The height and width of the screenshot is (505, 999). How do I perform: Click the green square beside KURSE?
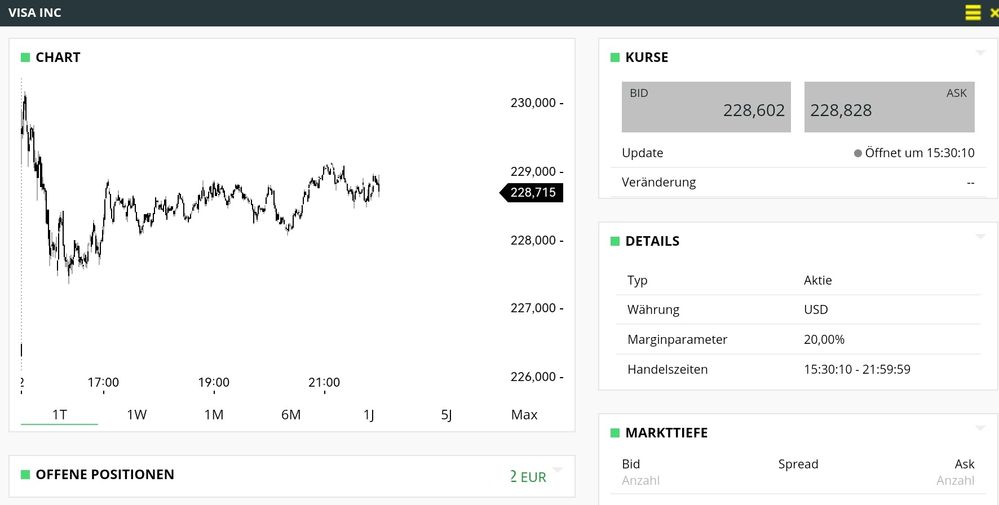pyautogui.click(x=615, y=58)
